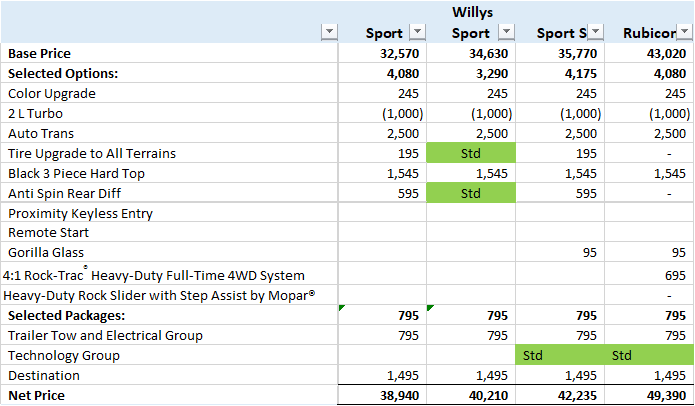Select the Destination row label

(43, 375)
